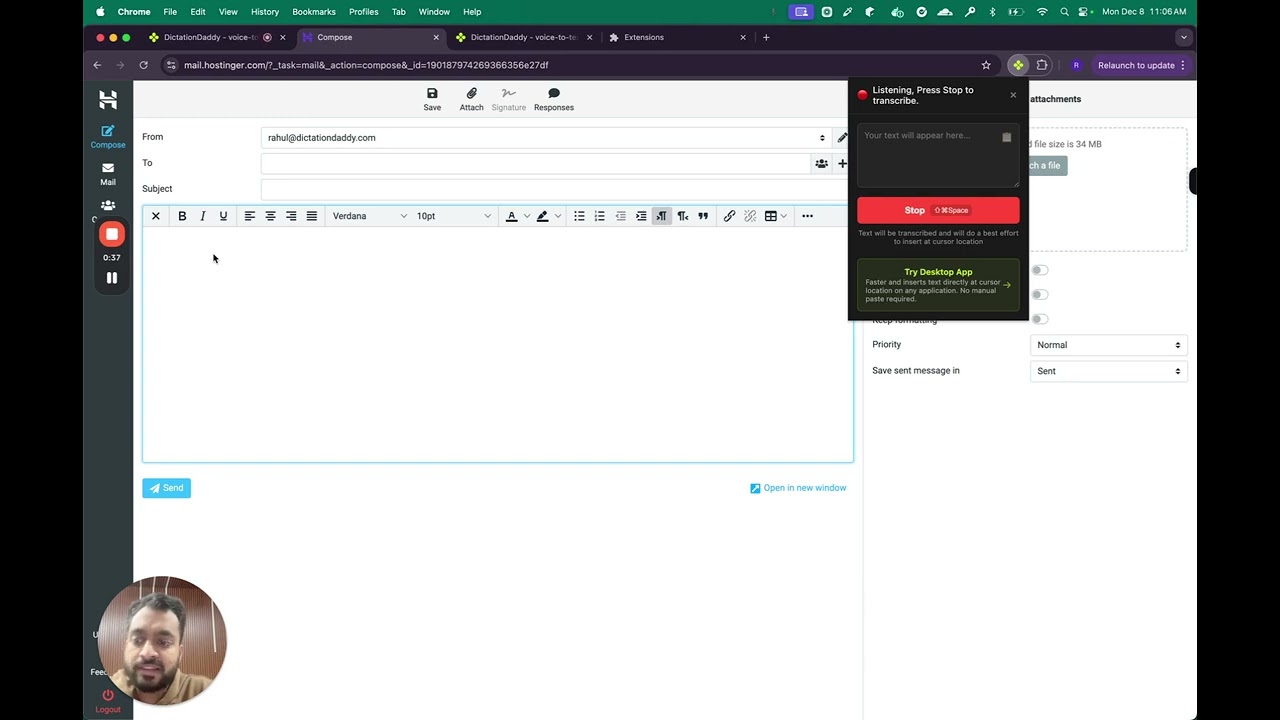1280x720 pixels.
Task: Expand the text color dropdown arrow
Action: (x=527, y=216)
